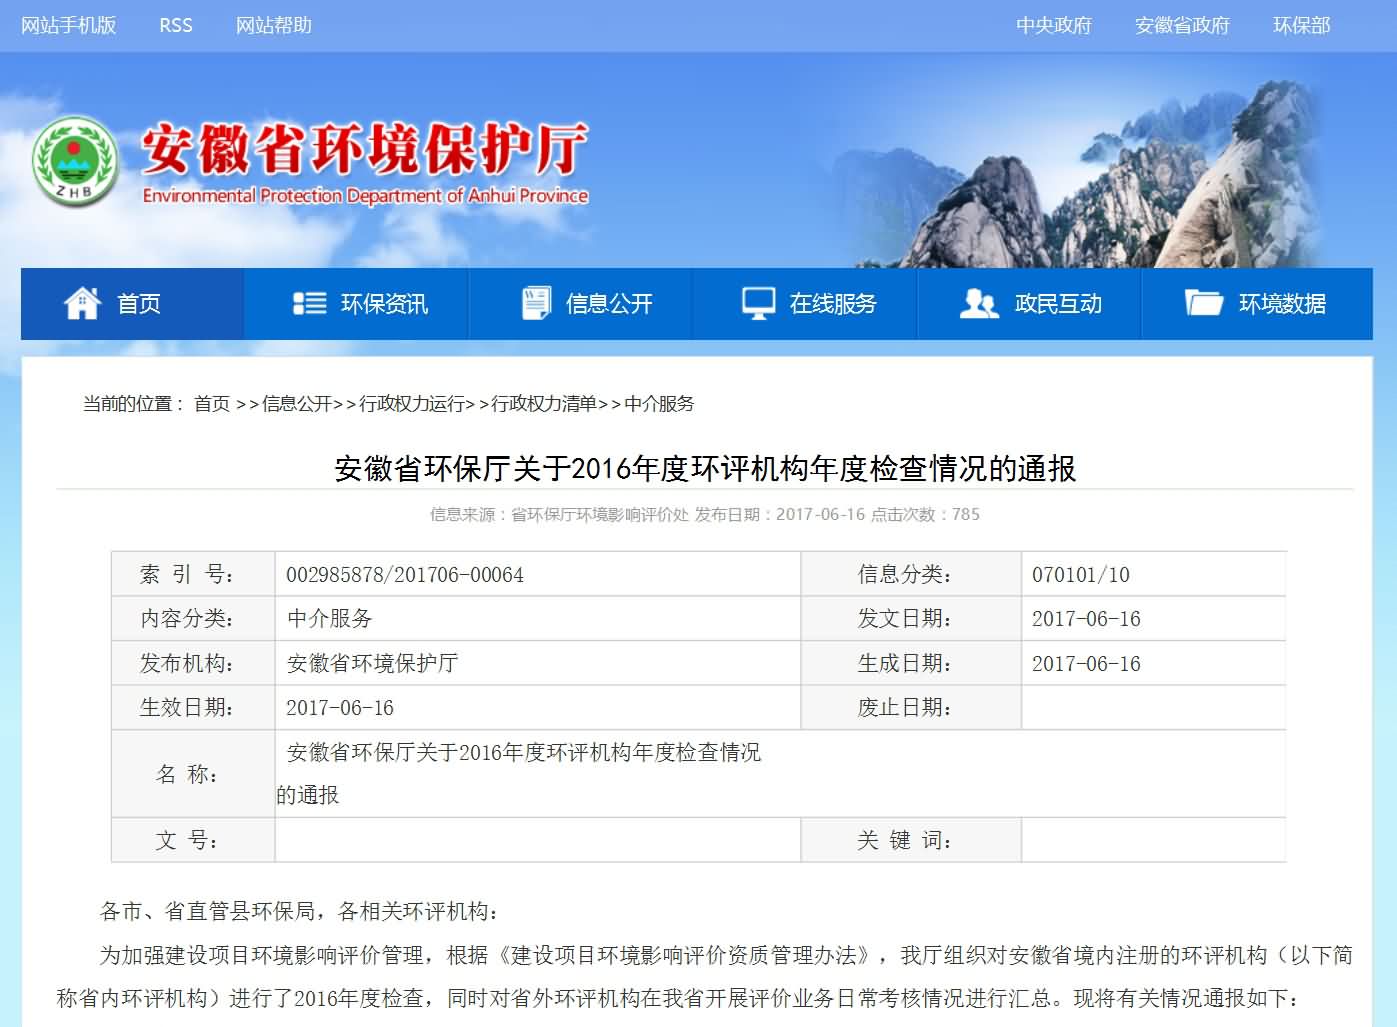Click the monitor icon beside 在线服务

point(759,303)
